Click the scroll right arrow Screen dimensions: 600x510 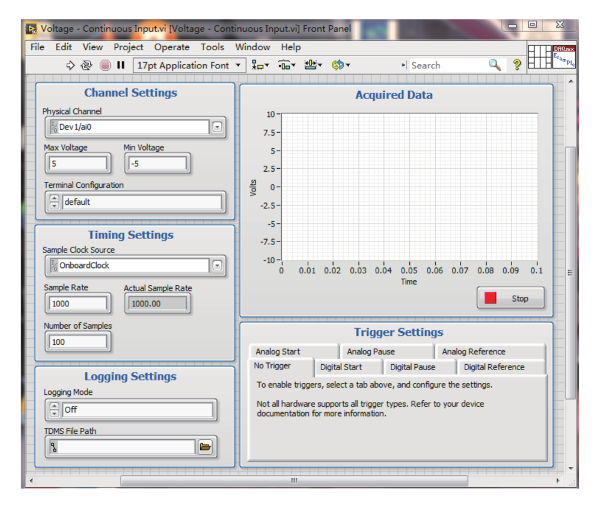point(558,481)
